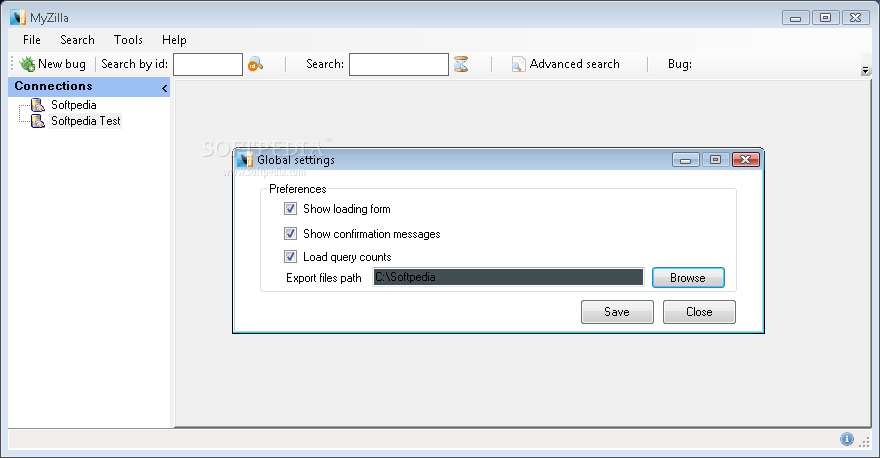Maximize the MyZilla main window
Image resolution: width=880 pixels, height=458 pixels.
(x=826, y=18)
